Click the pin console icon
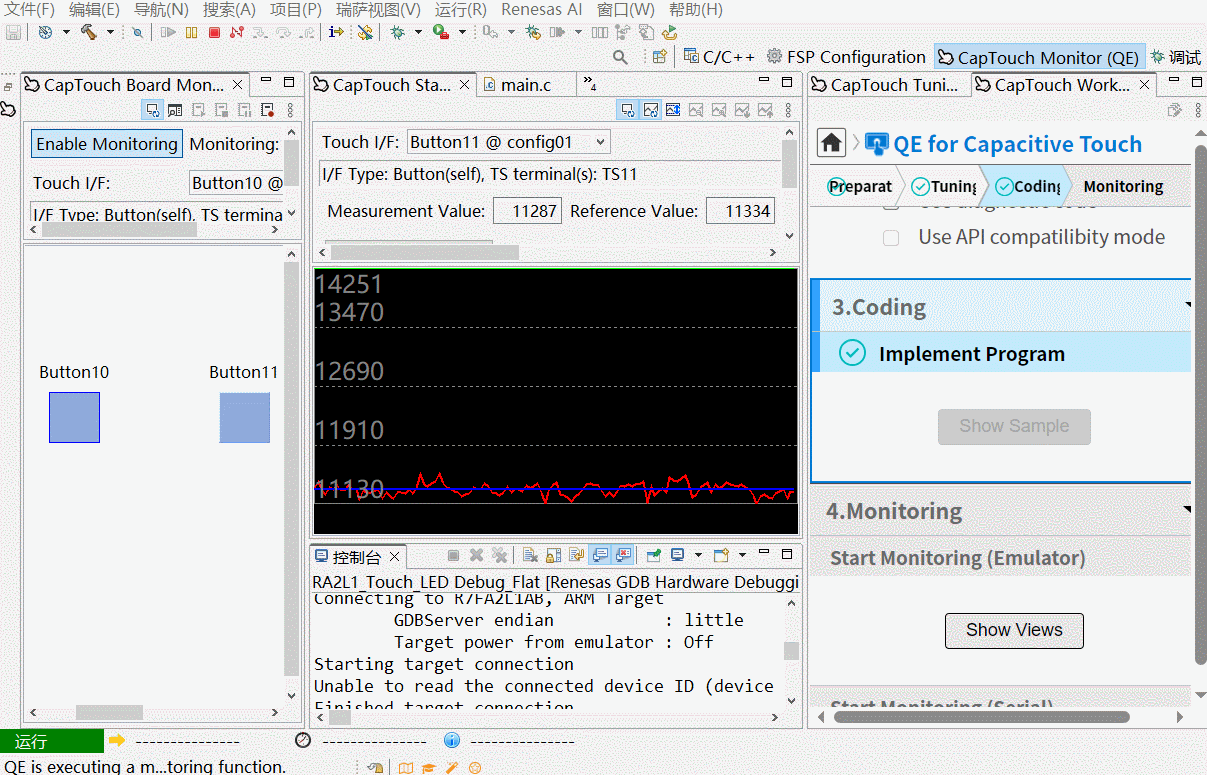The height and width of the screenshot is (775, 1207). [654, 555]
